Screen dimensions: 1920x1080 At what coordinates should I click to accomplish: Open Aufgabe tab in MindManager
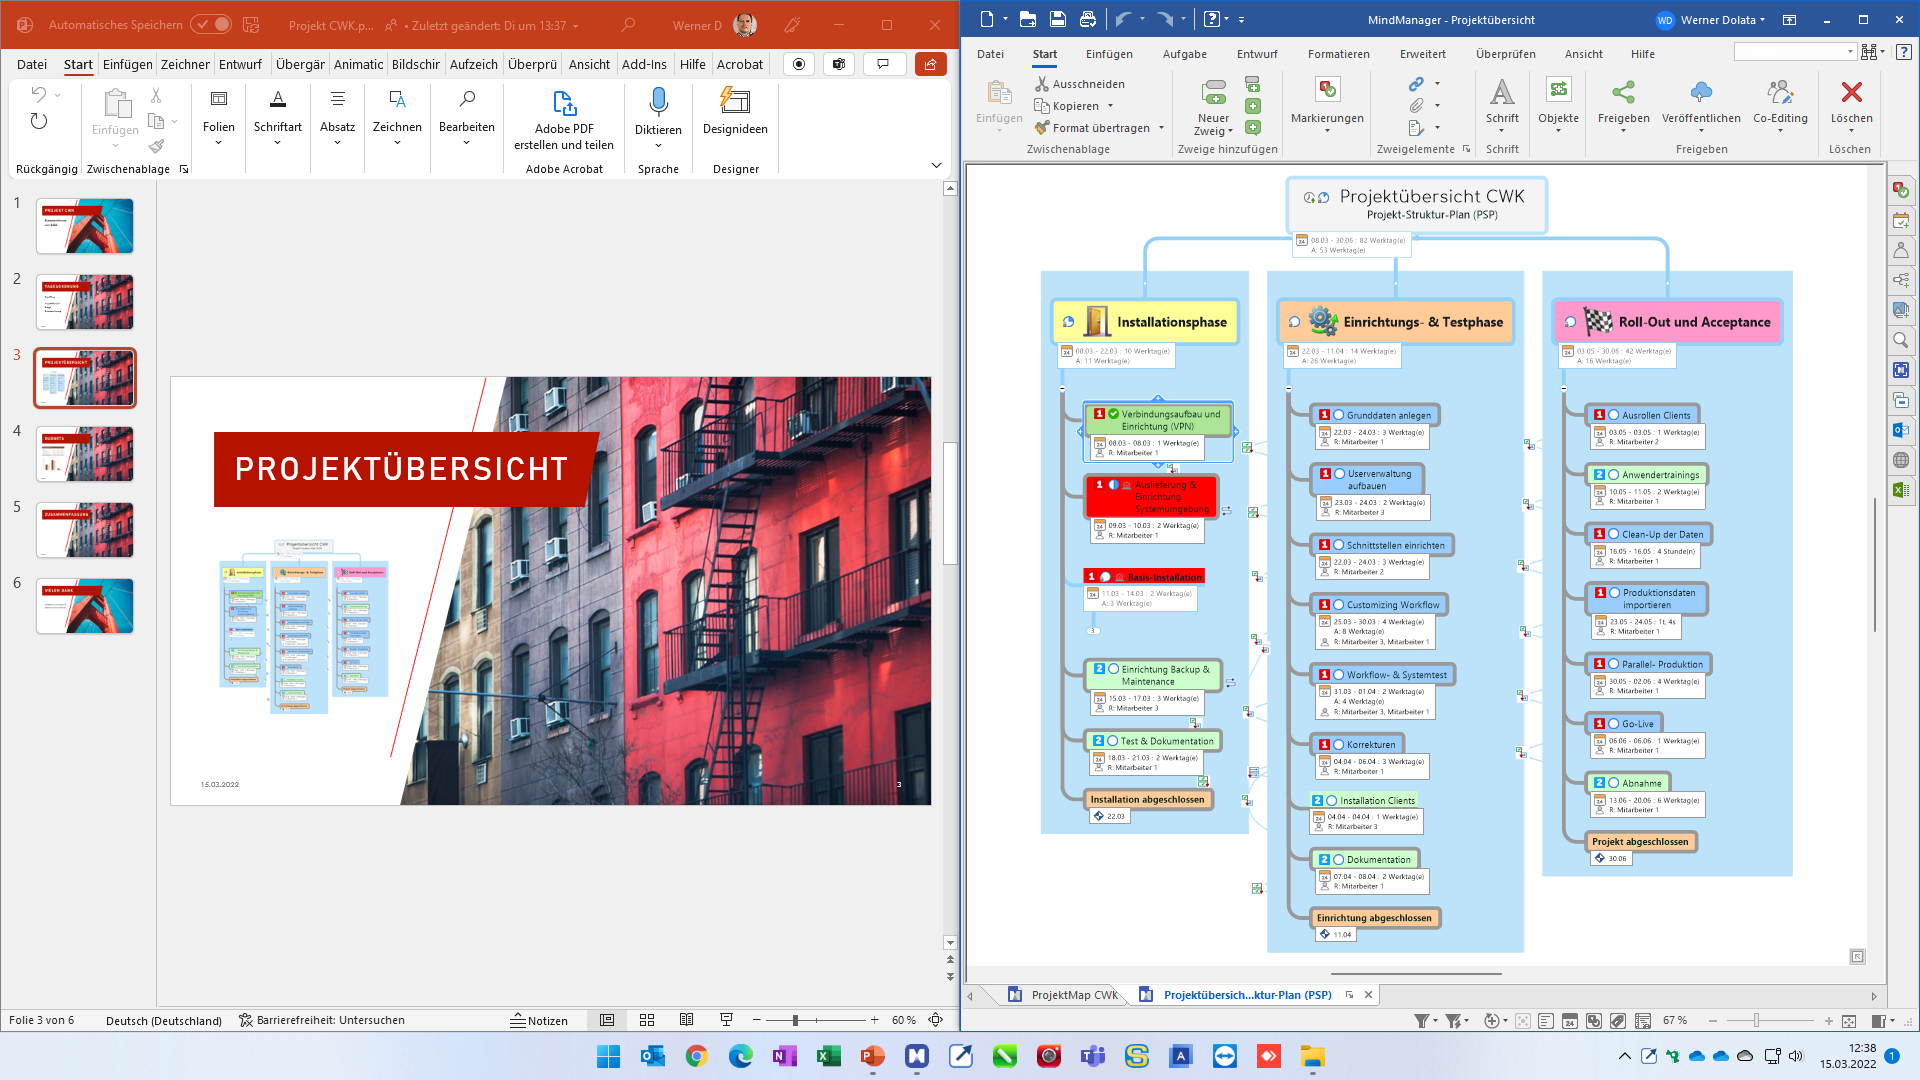[1184, 54]
